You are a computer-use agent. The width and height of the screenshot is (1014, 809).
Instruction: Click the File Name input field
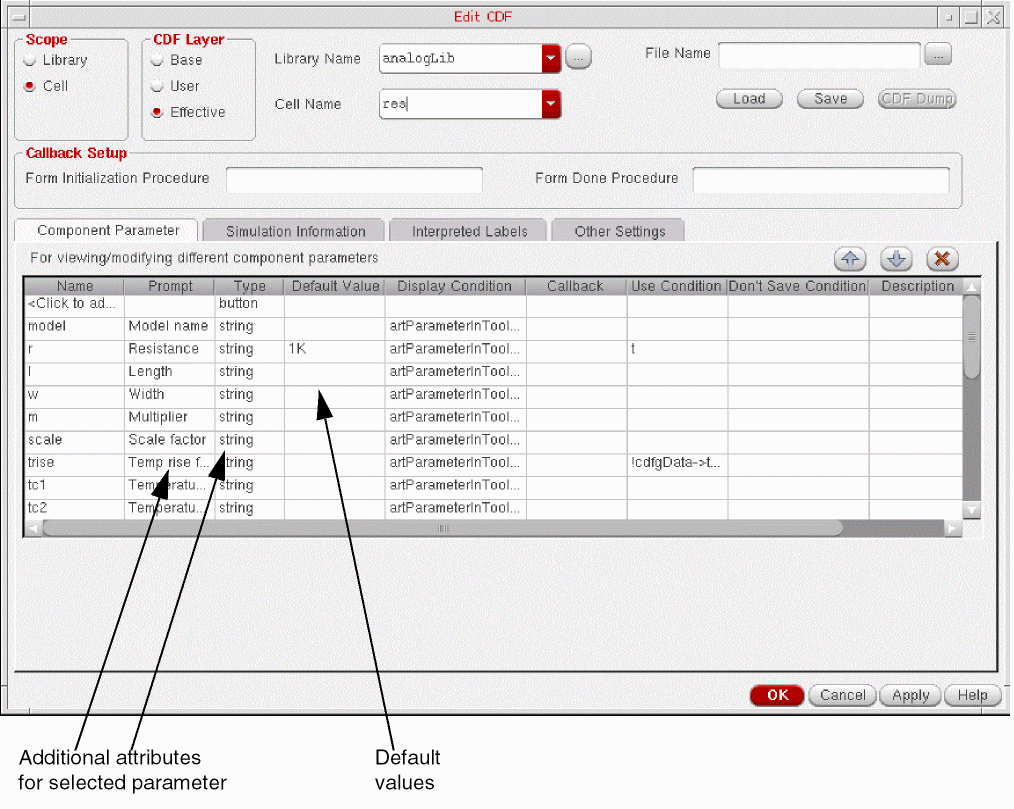[x=819, y=55]
